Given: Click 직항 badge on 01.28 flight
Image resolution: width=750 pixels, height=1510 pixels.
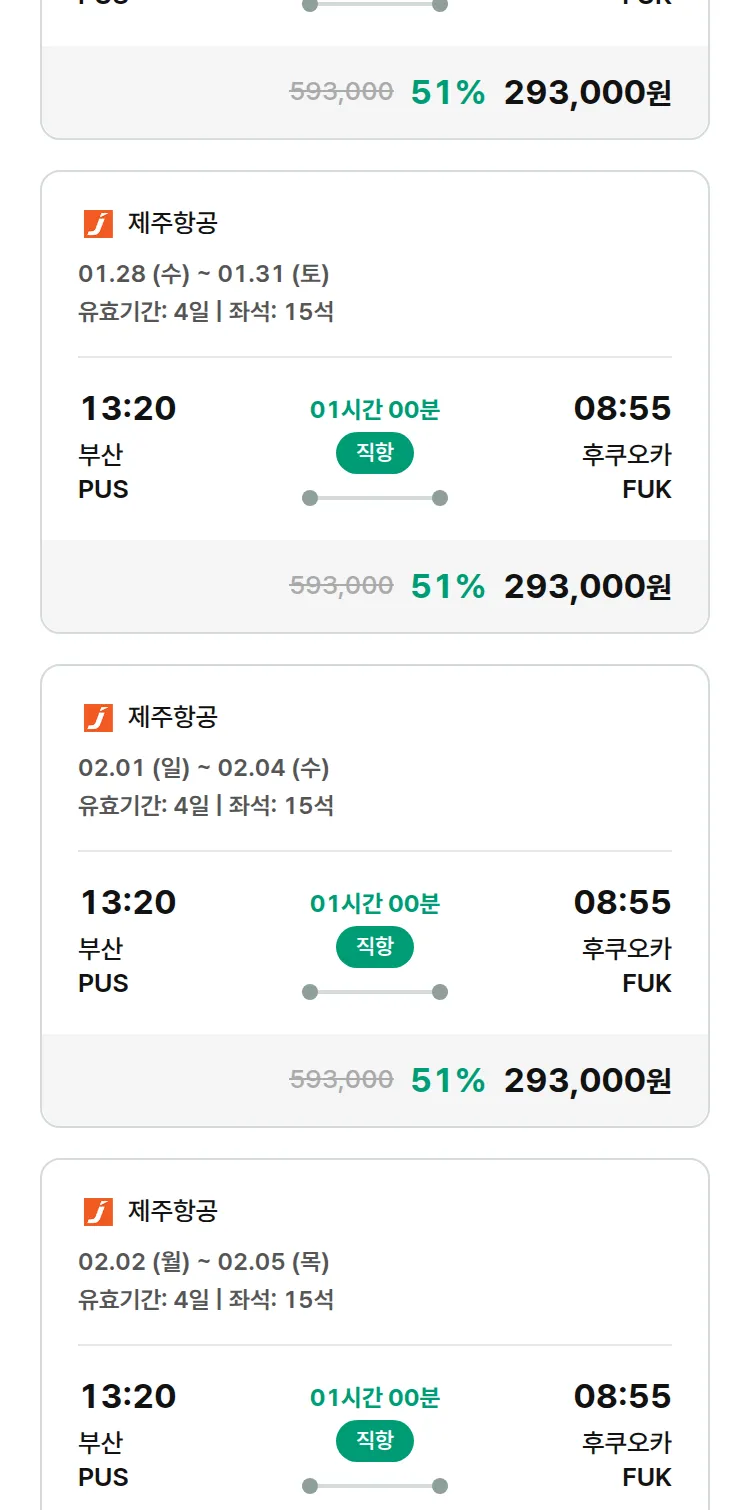Looking at the screenshot, I should point(375,453).
